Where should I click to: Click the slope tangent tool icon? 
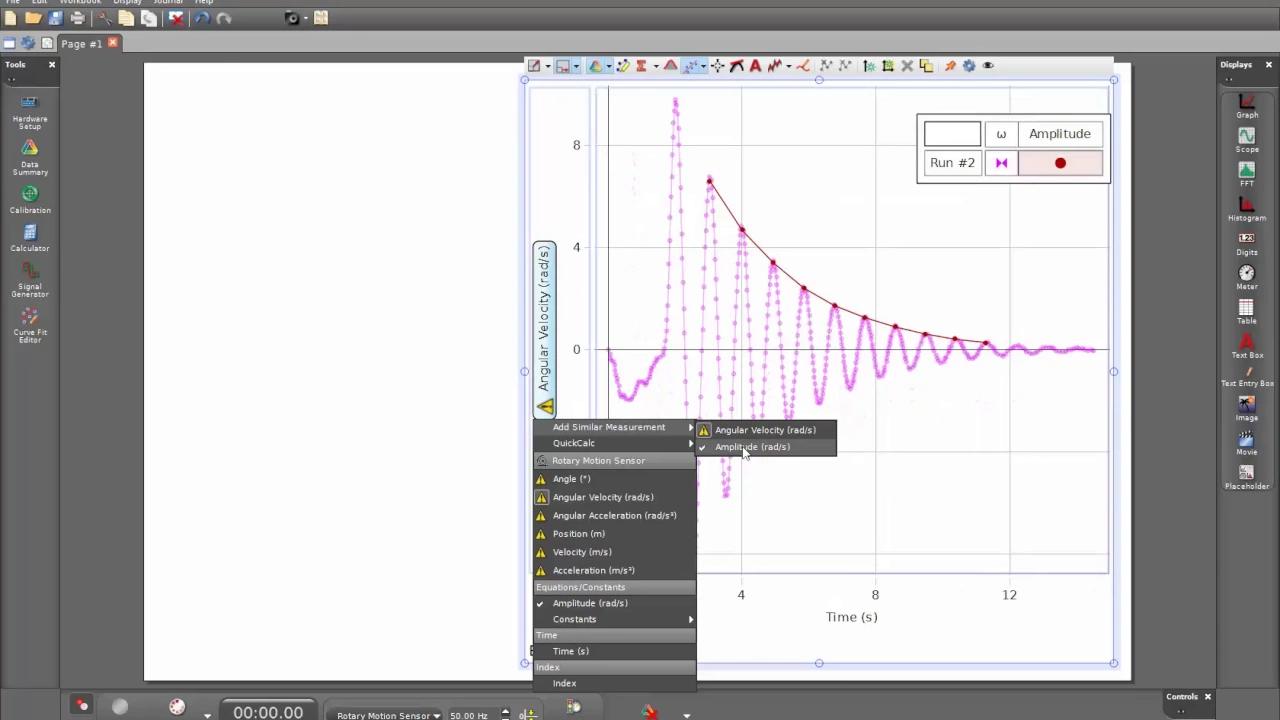point(737,66)
